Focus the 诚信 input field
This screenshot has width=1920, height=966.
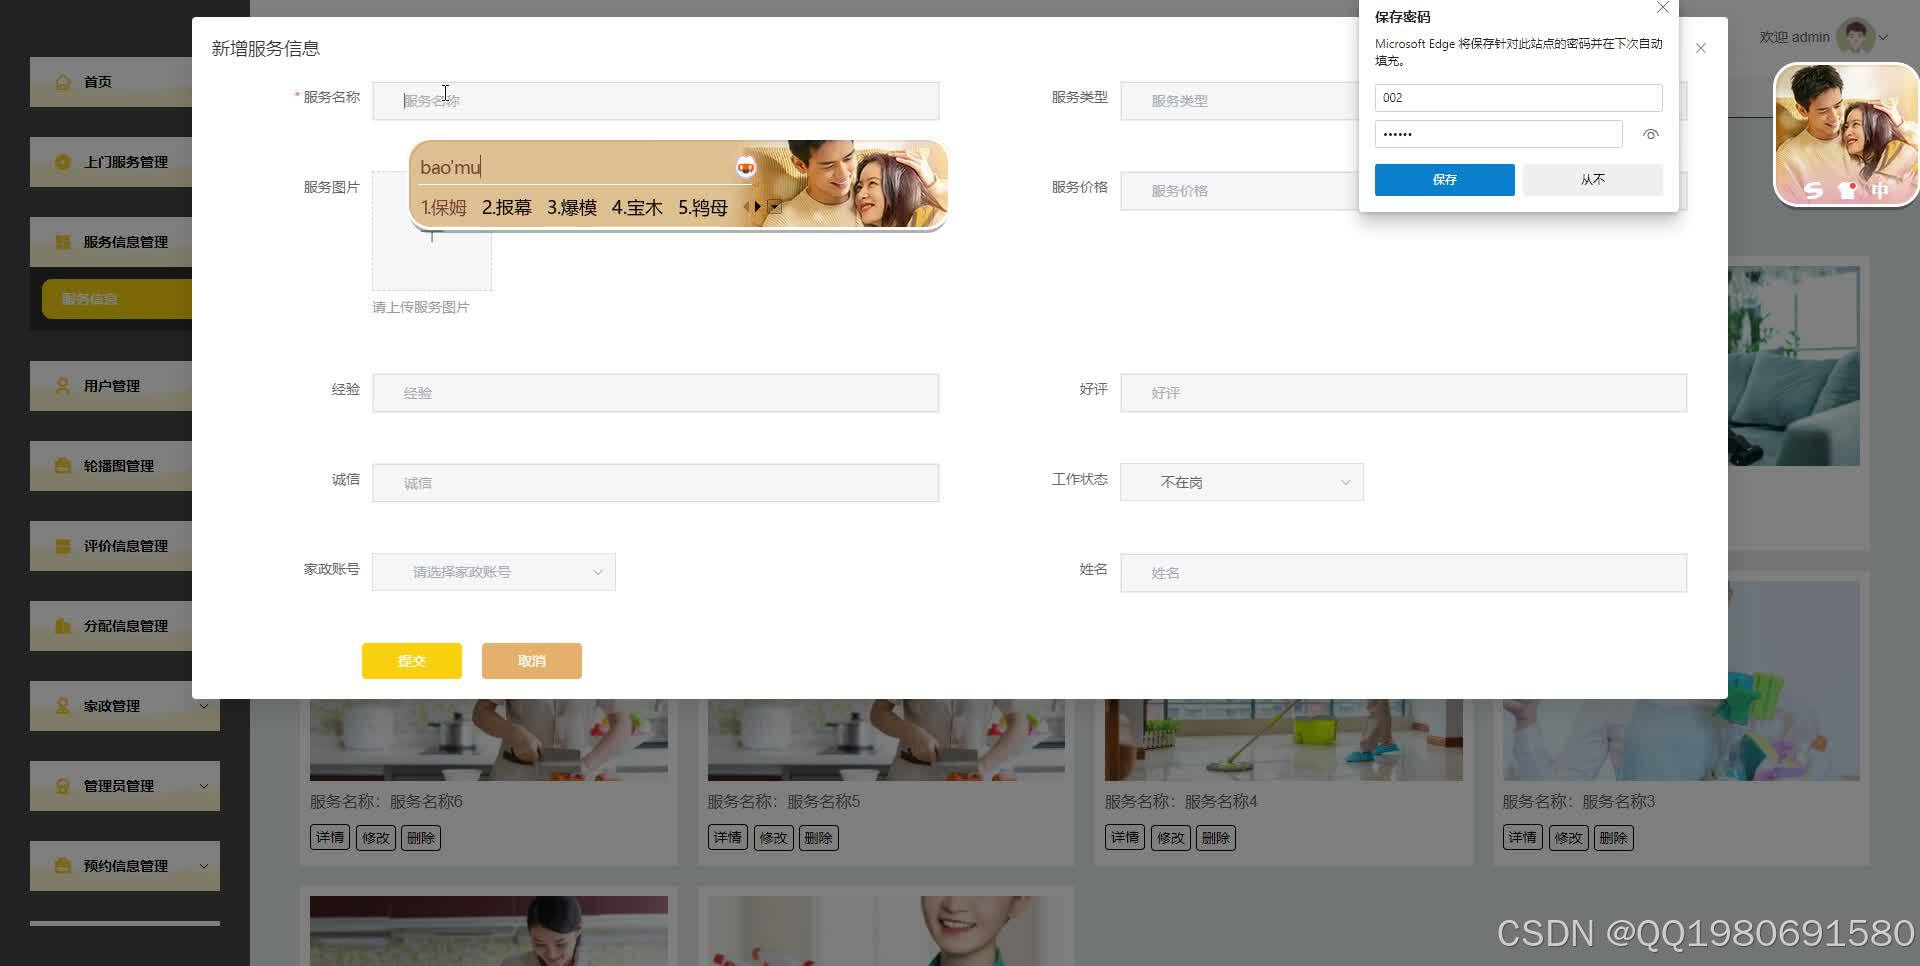click(656, 483)
